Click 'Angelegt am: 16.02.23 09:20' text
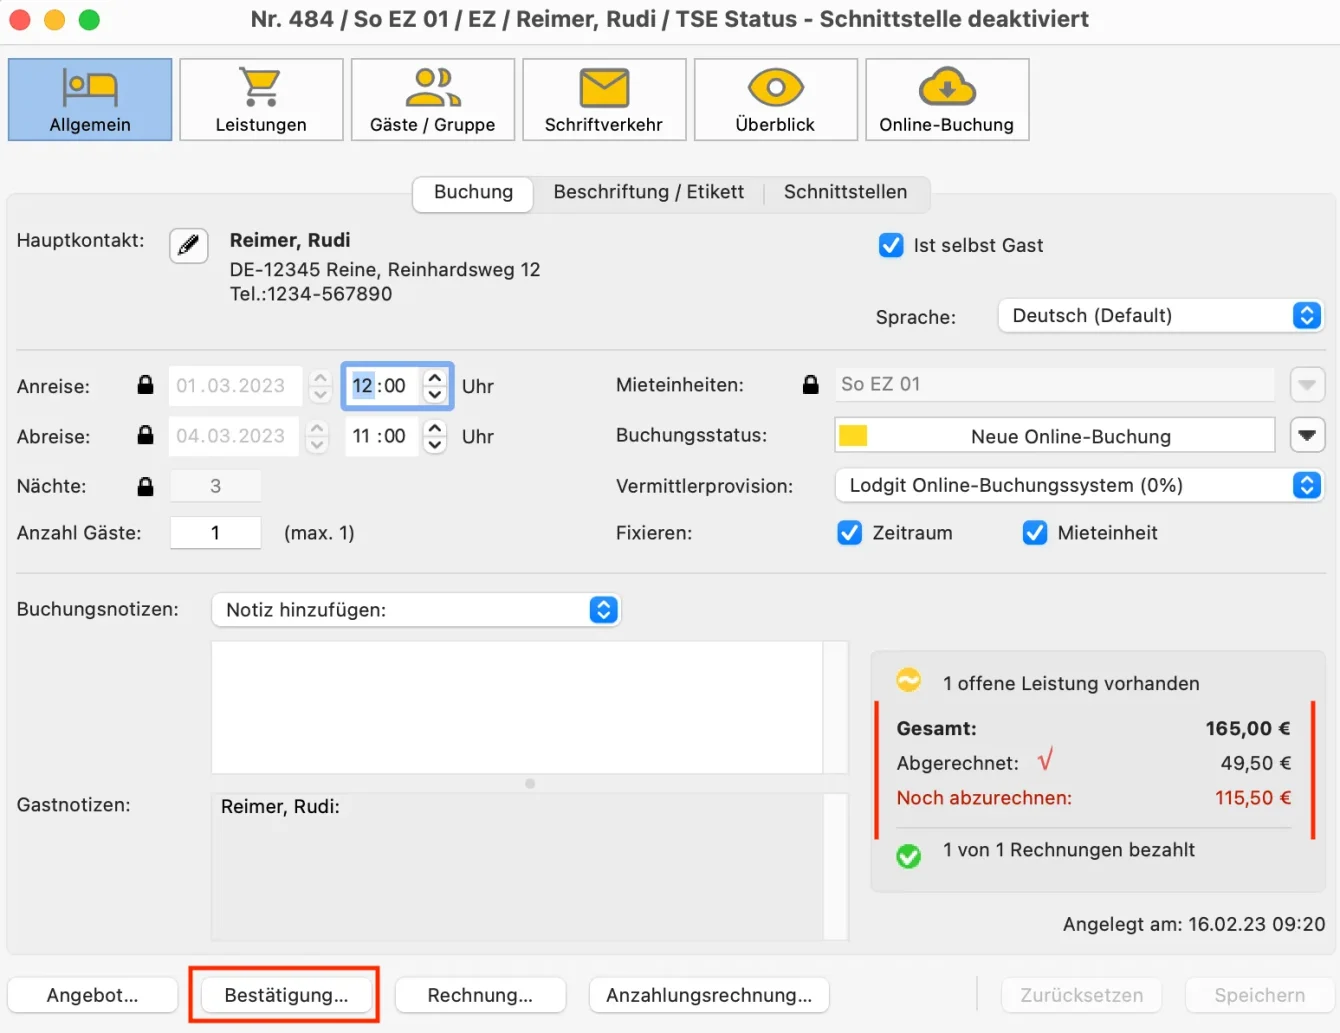The height and width of the screenshot is (1033, 1340). click(x=1194, y=924)
